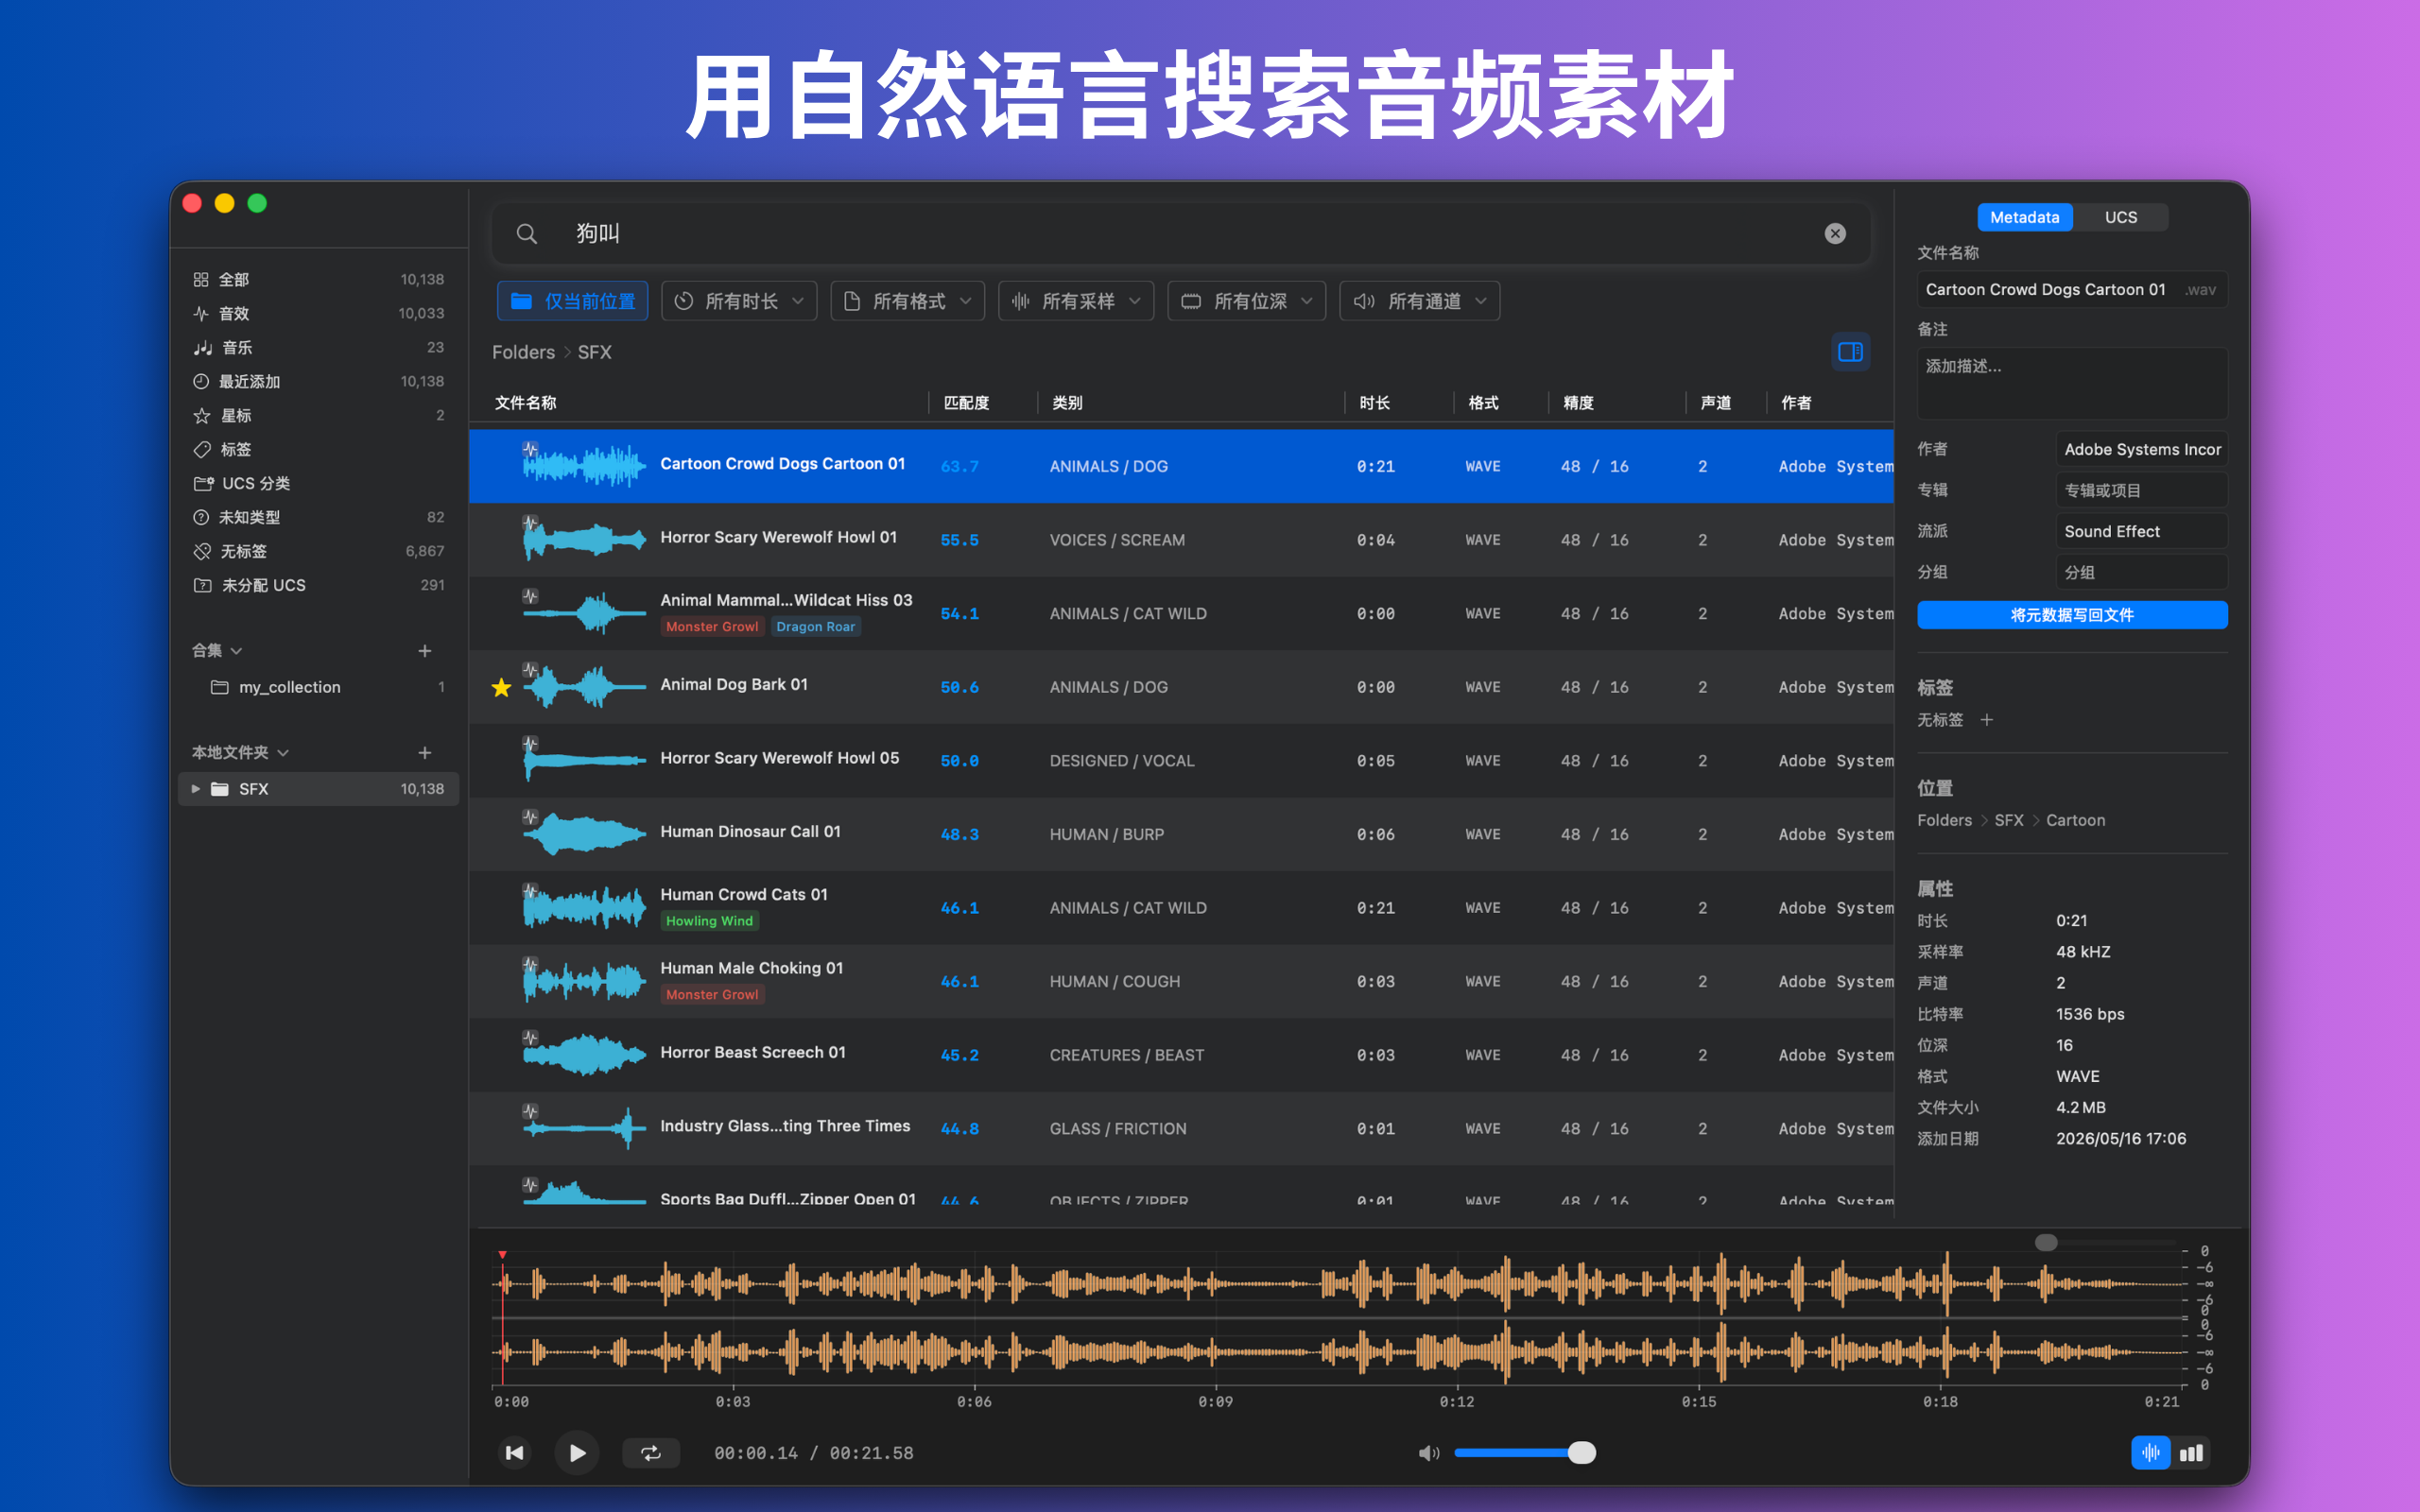Click the Howling Wind tag
Screen dimensions: 2420x1512
click(x=709, y=921)
